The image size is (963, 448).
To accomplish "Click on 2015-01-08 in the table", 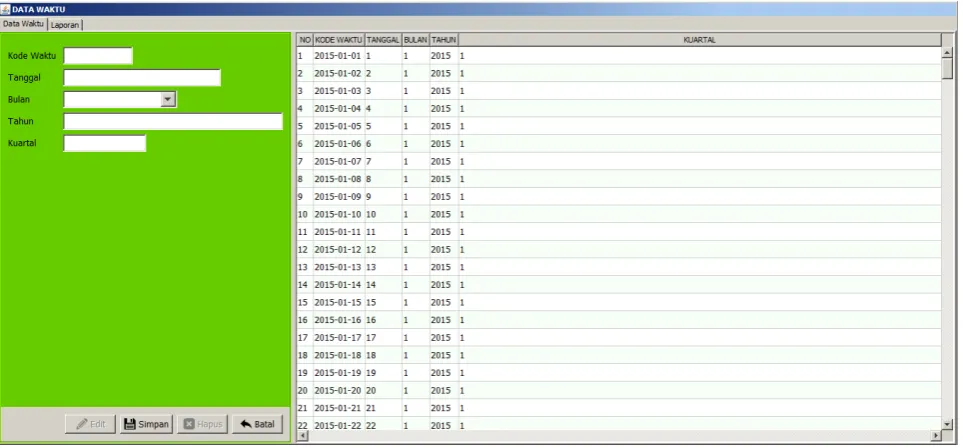I will pos(338,179).
